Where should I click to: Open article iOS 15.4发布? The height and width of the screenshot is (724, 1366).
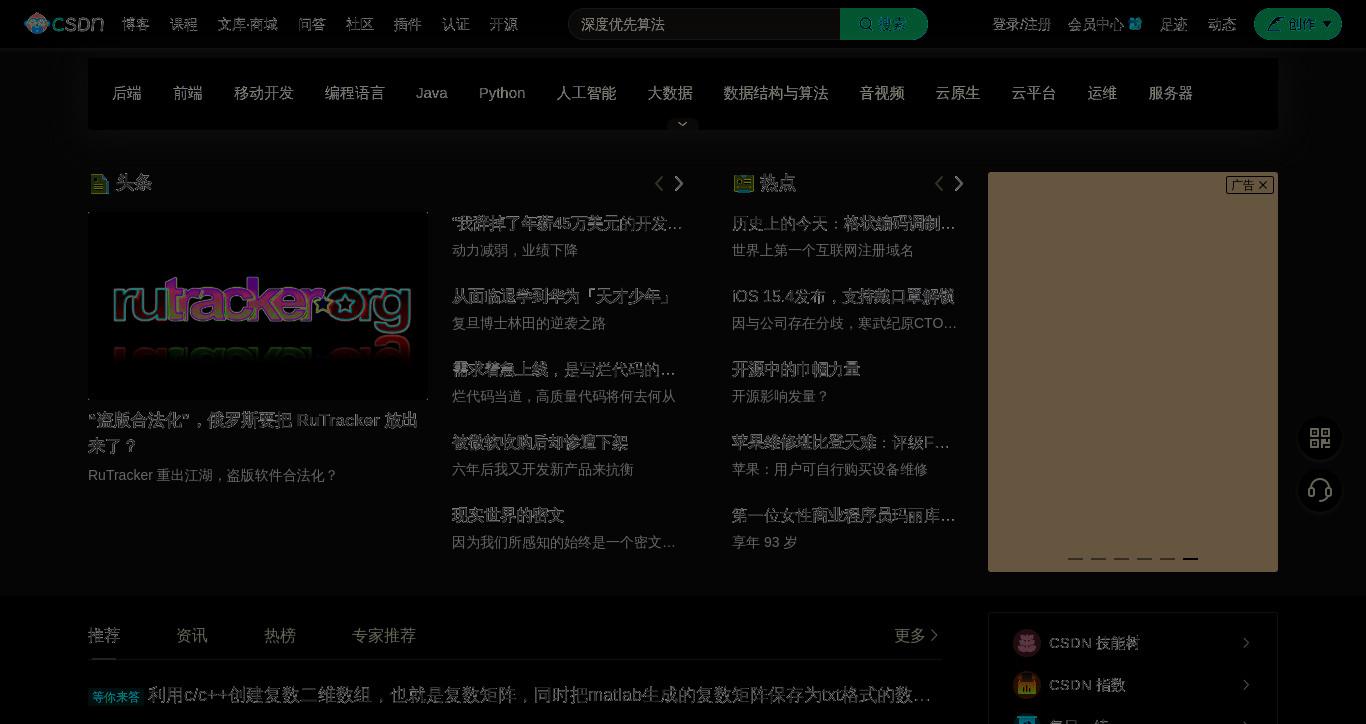coord(843,296)
